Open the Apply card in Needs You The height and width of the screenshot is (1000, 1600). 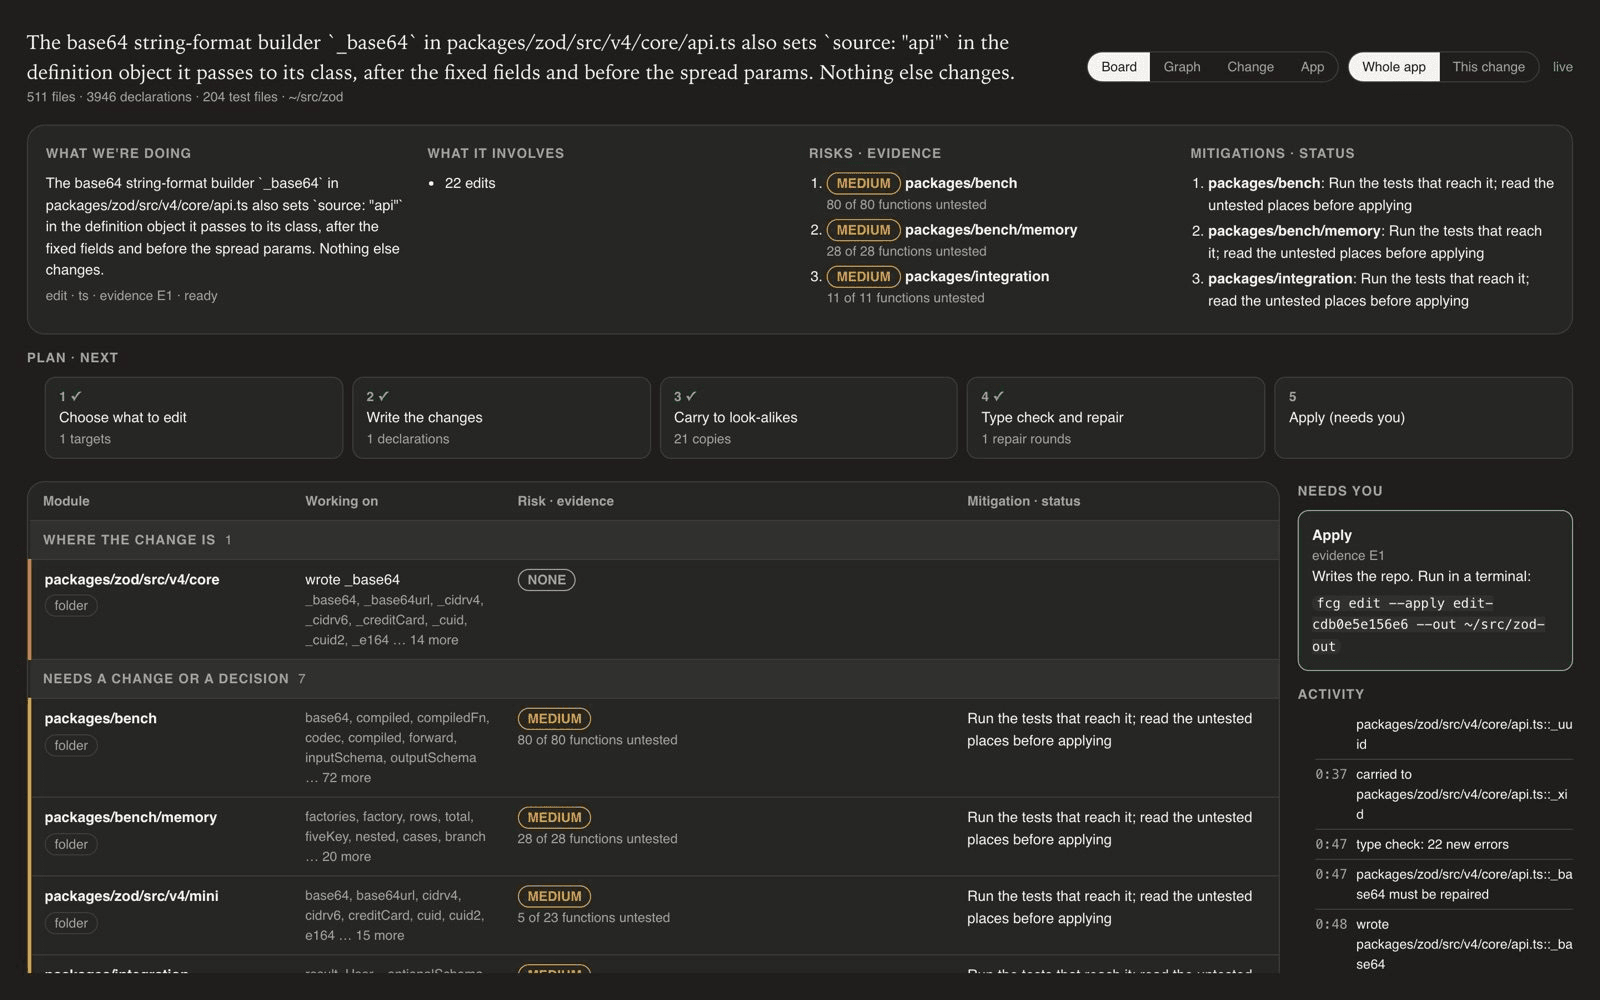tap(1435, 590)
